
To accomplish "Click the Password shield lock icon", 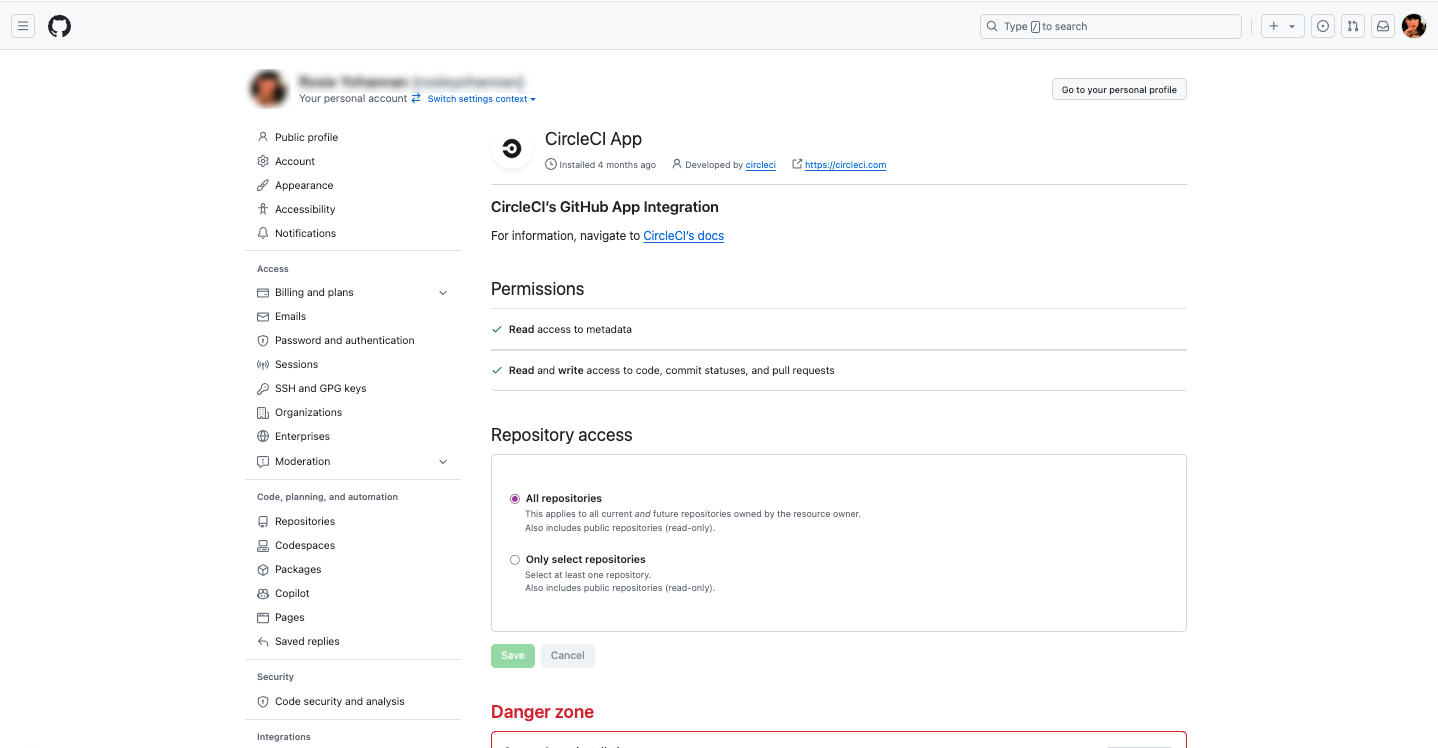I will click(263, 340).
